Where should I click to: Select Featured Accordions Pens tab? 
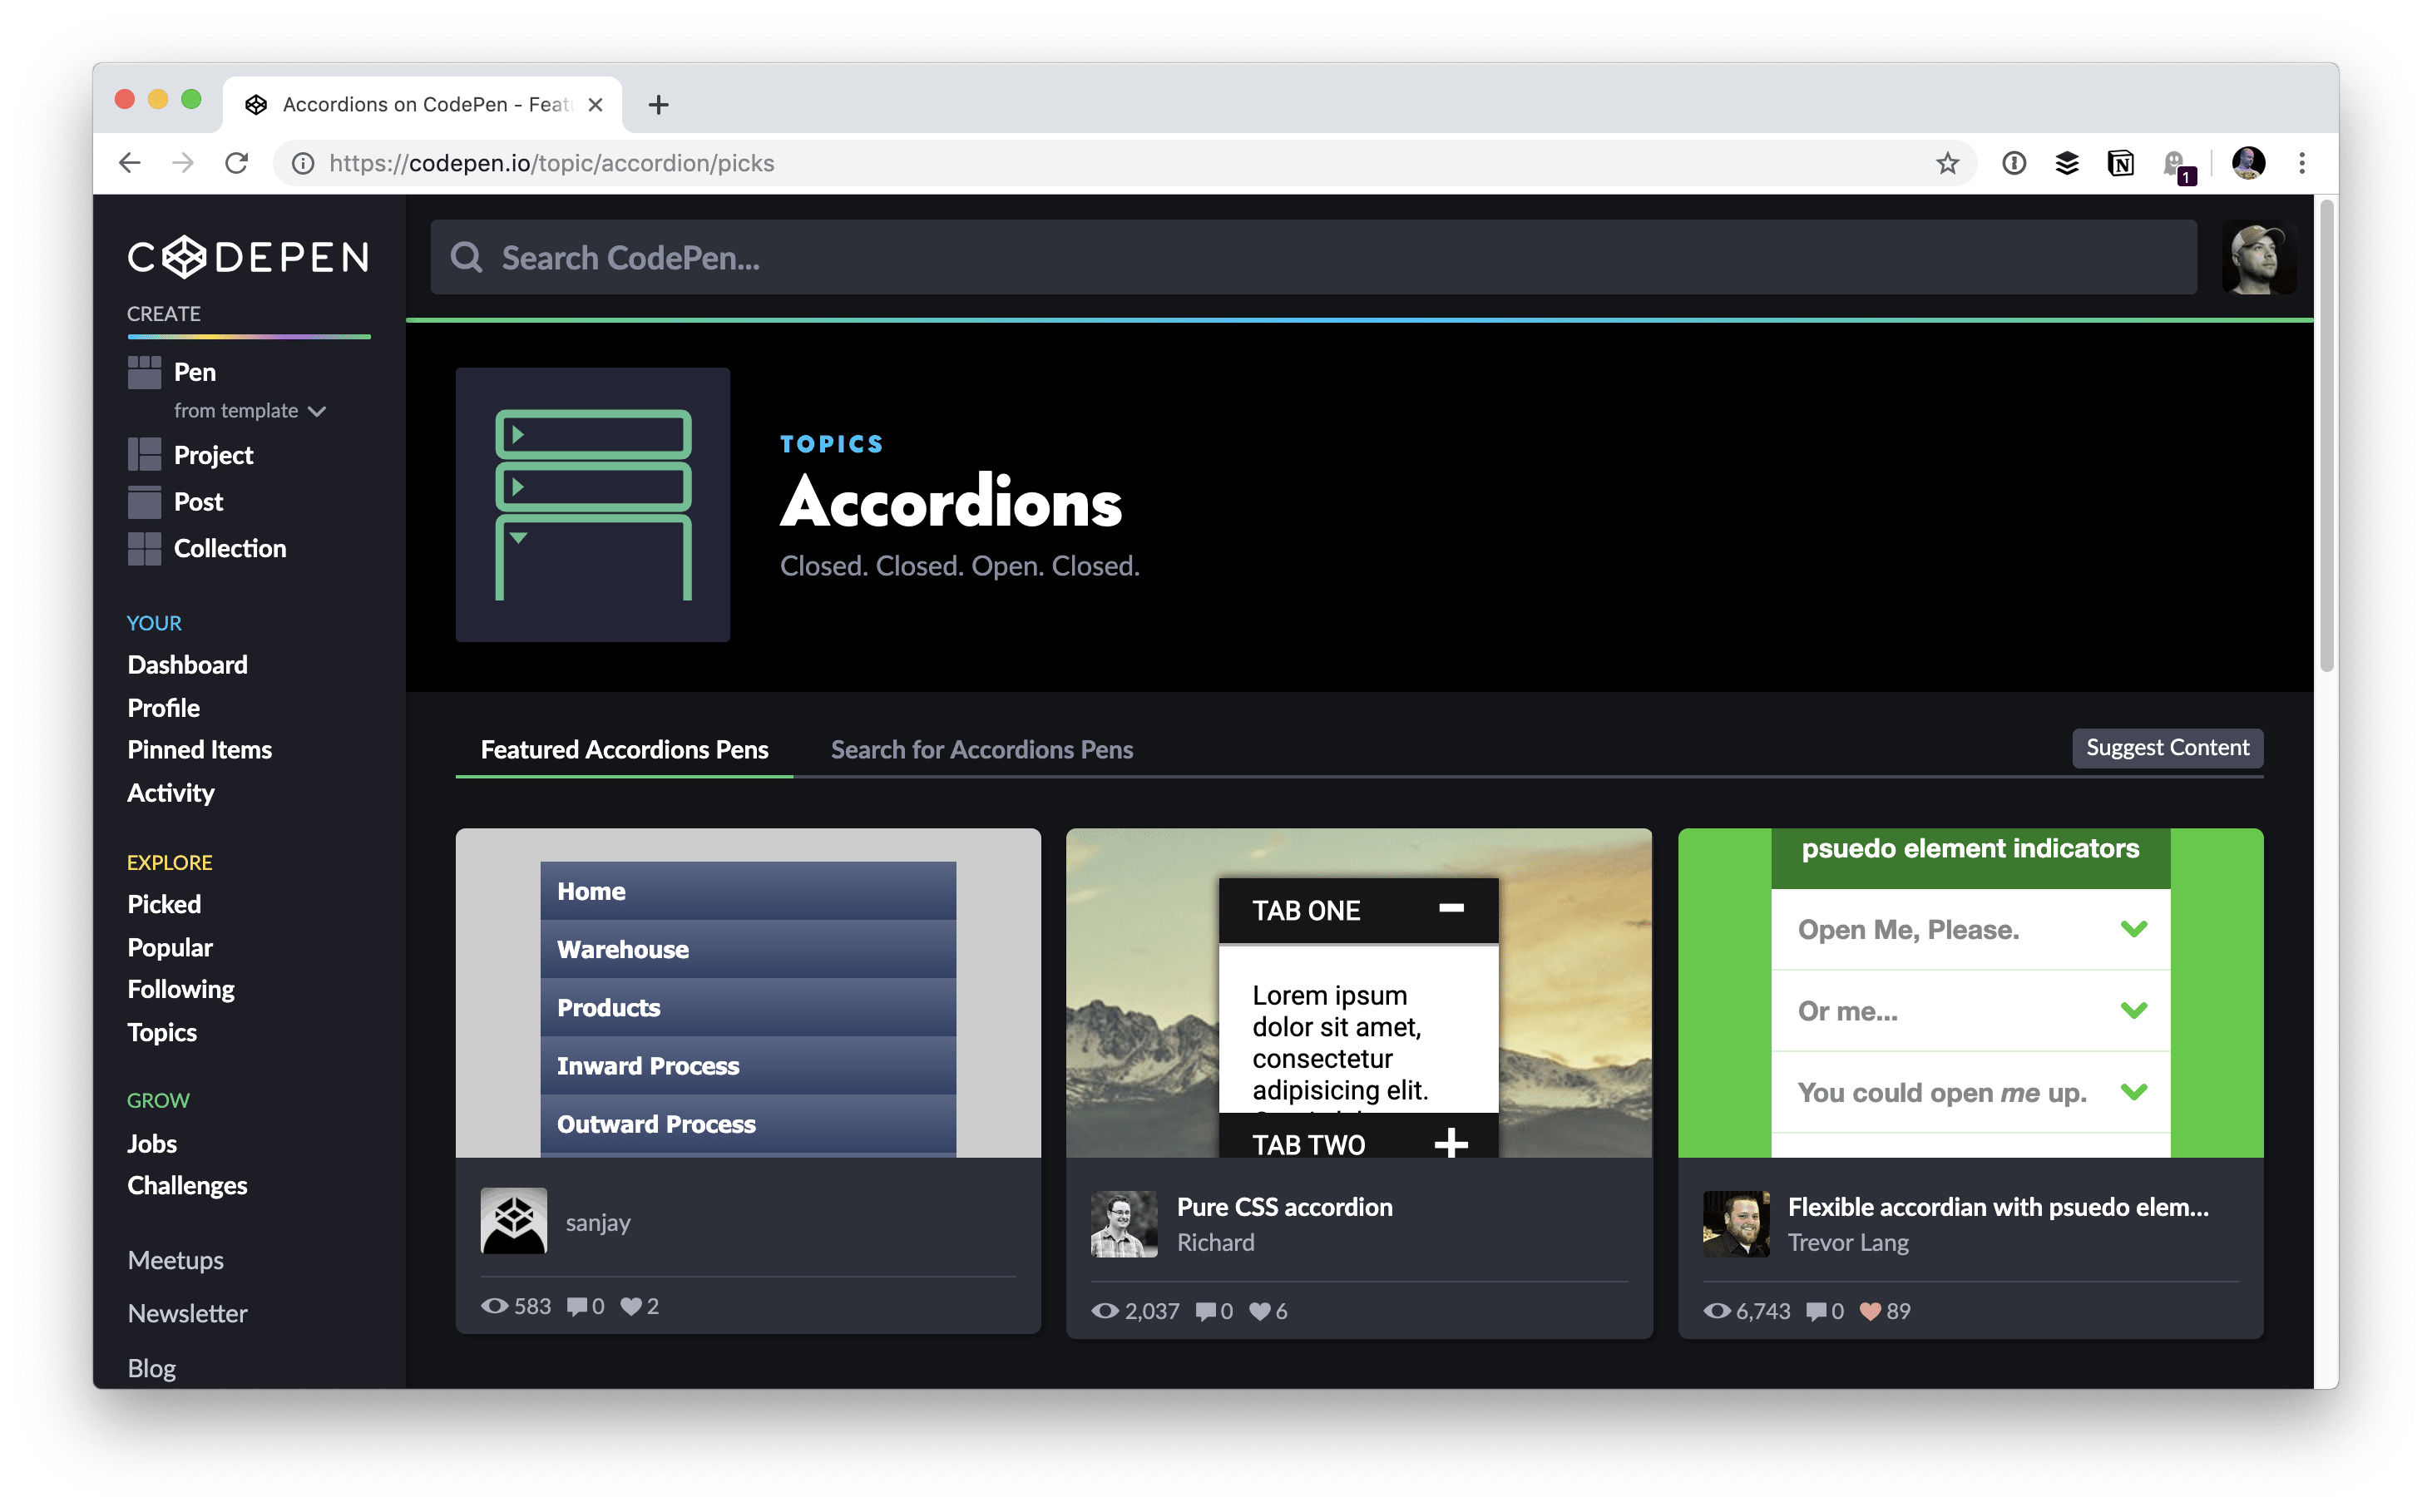624,749
